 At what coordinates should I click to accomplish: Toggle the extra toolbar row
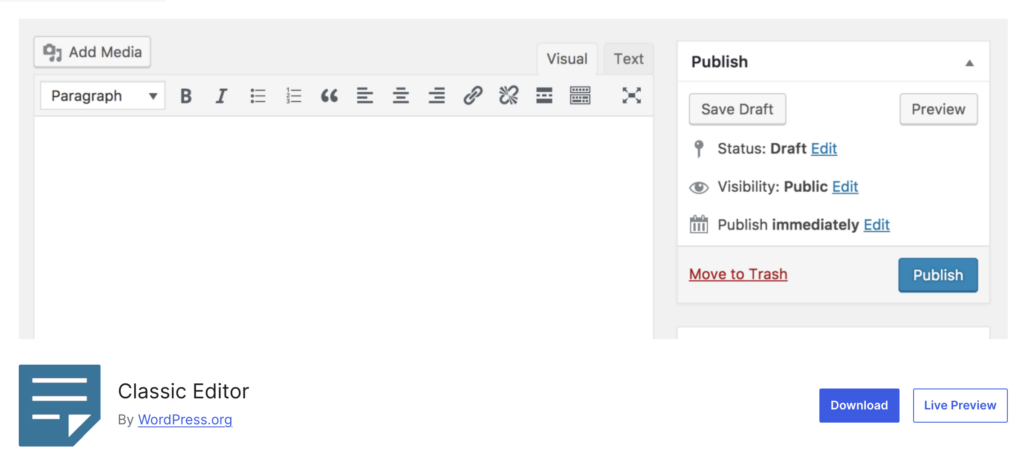coord(580,96)
